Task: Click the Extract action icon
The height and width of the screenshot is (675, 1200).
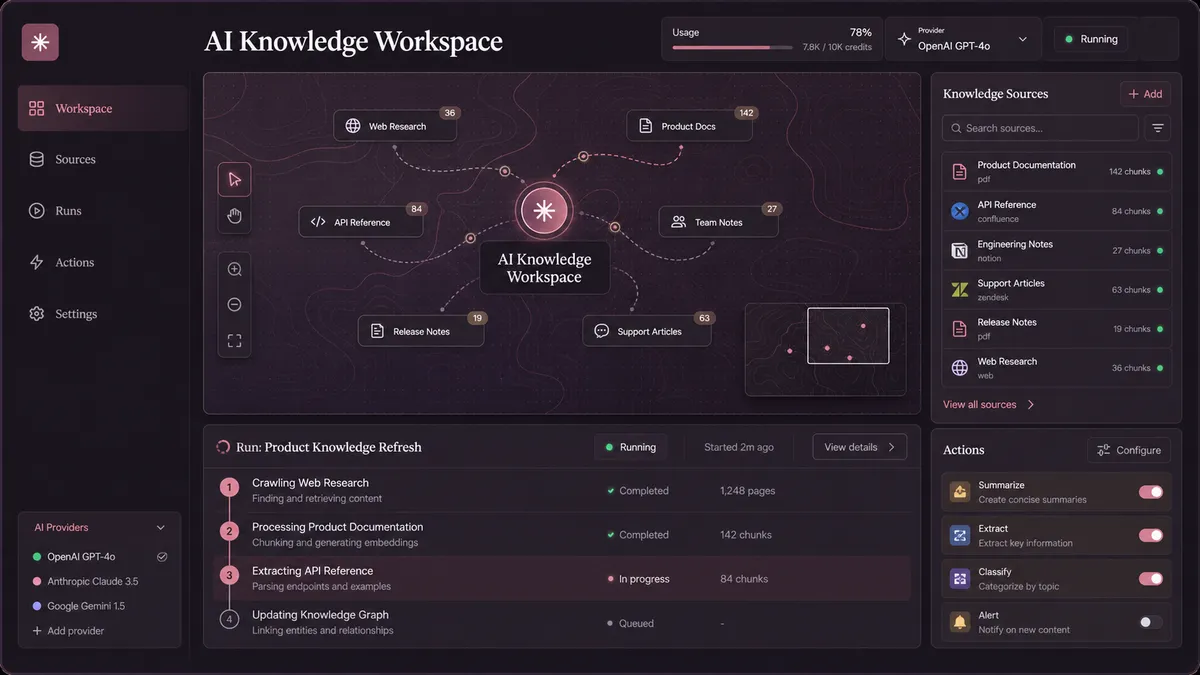Action: [x=960, y=535]
